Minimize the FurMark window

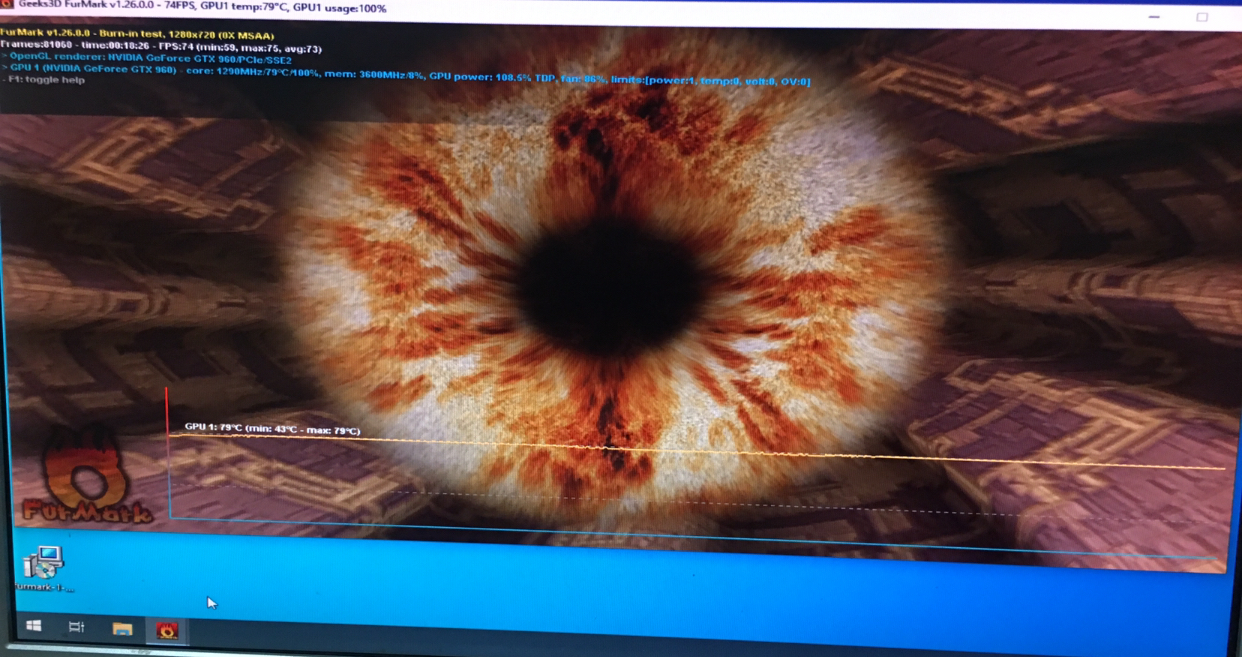tap(1154, 17)
